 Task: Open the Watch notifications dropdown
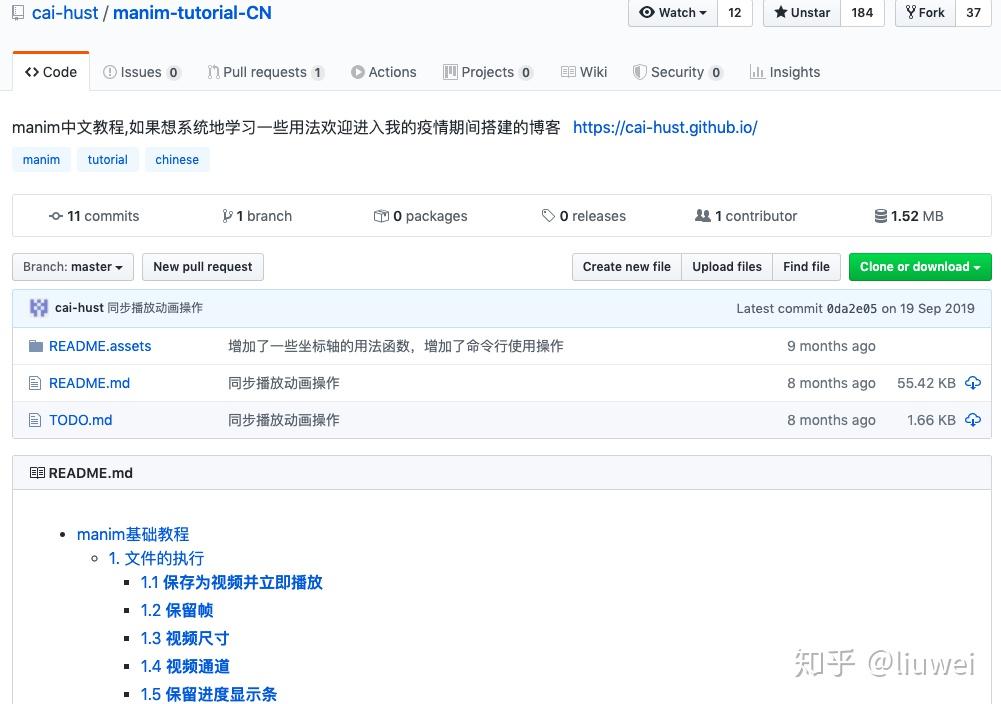[673, 13]
